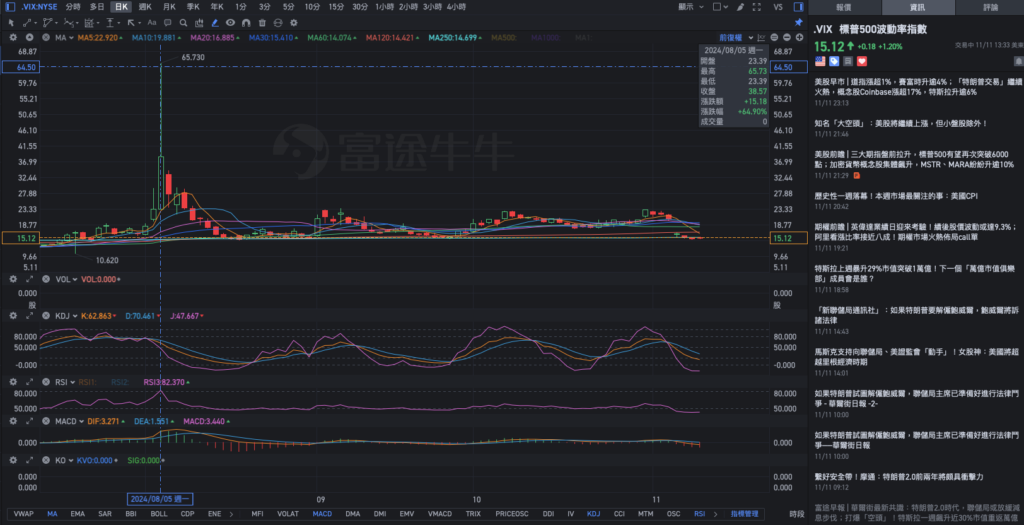The width and height of the screenshot is (1024, 525).
Task: Zoom in chart with plus icon
Action: click(799, 38)
